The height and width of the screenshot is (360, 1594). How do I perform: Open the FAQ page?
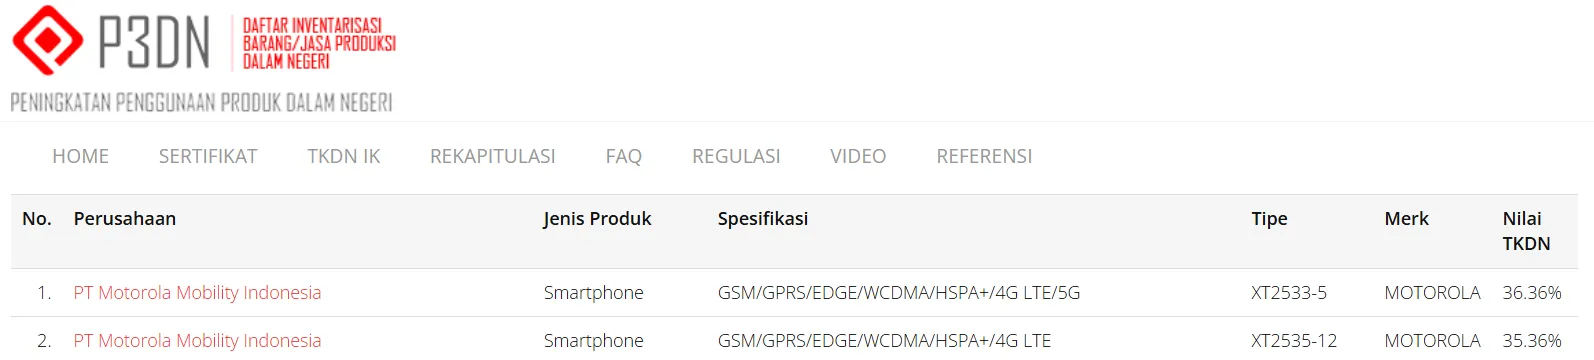624,156
